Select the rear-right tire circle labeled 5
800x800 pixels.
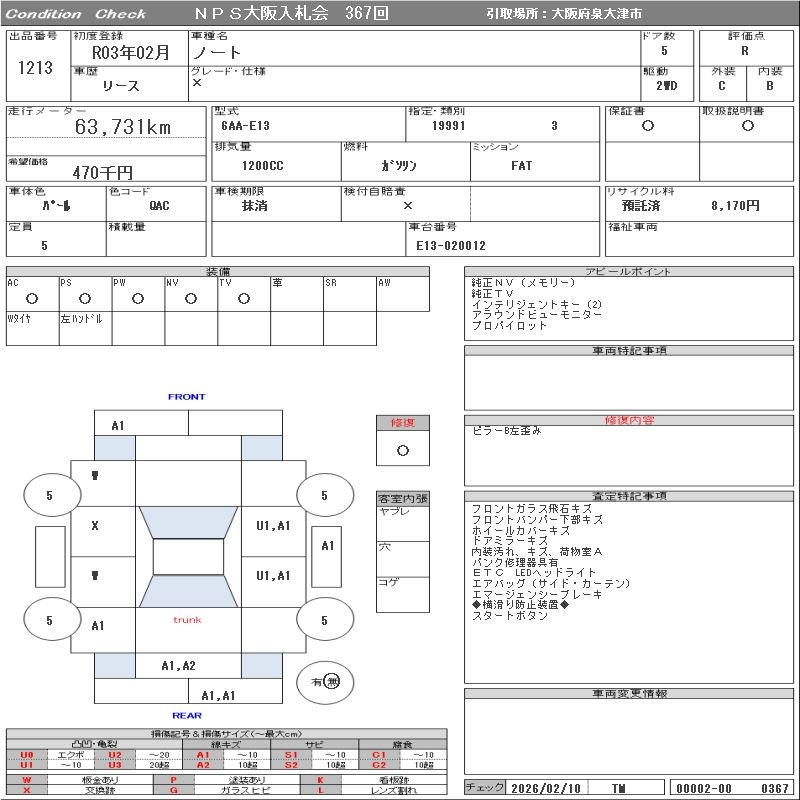[x=325, y=620]
